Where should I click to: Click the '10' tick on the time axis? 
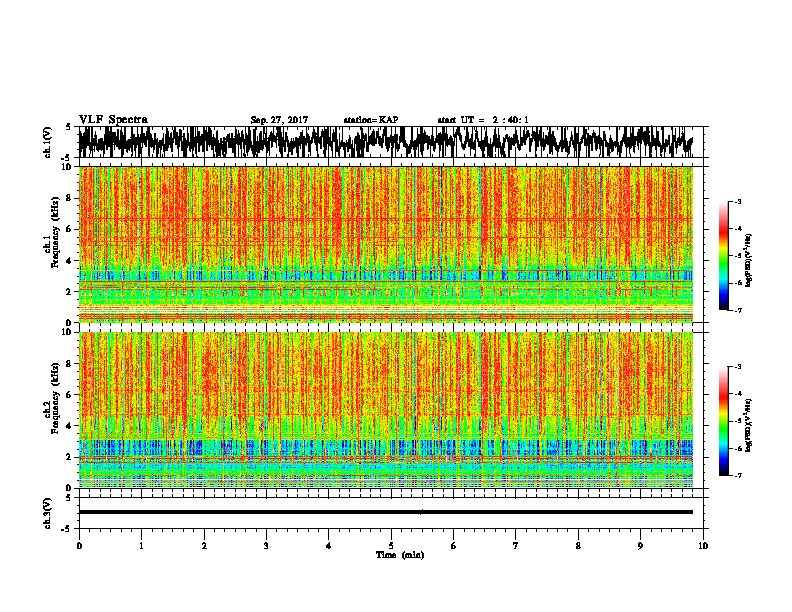[703, 546]
